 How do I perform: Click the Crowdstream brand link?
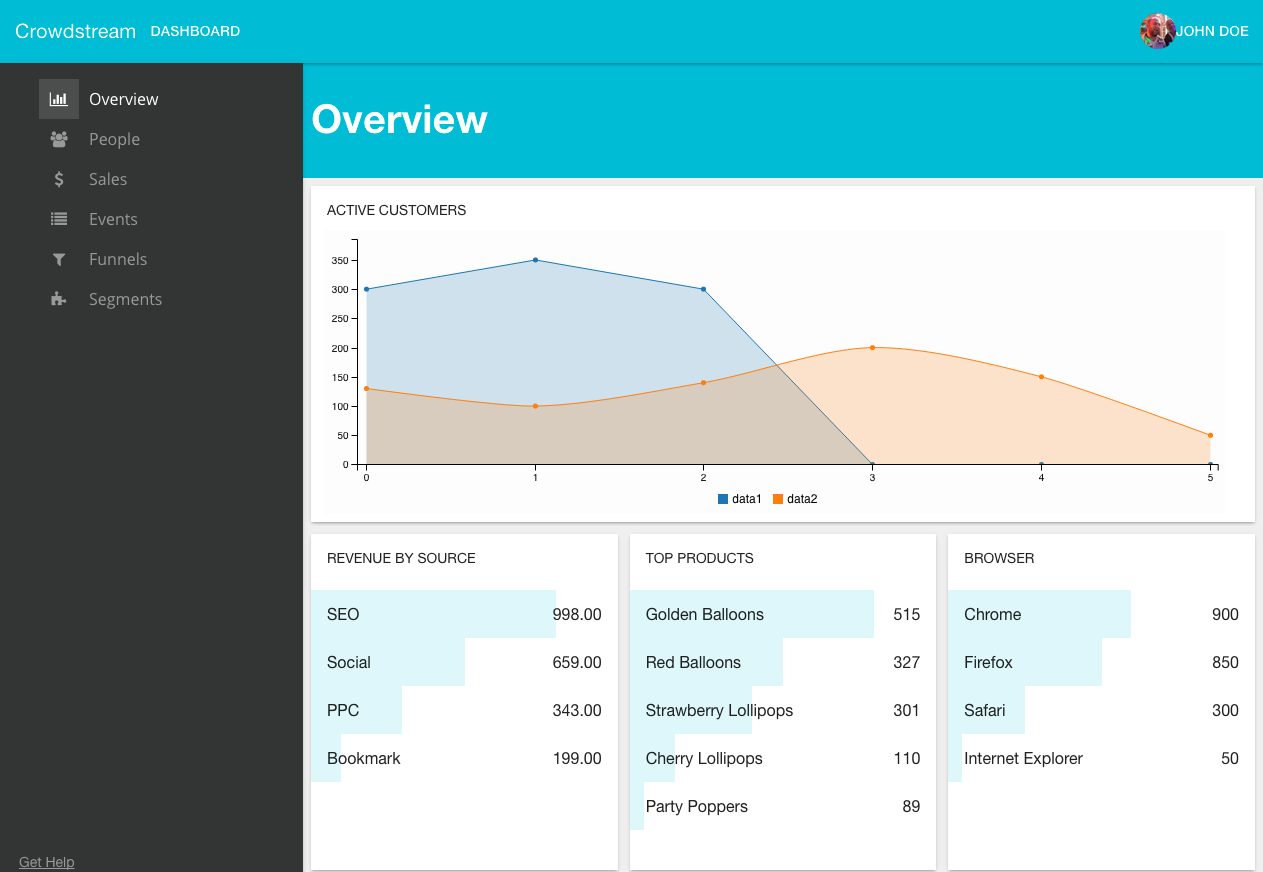[75, 31]
